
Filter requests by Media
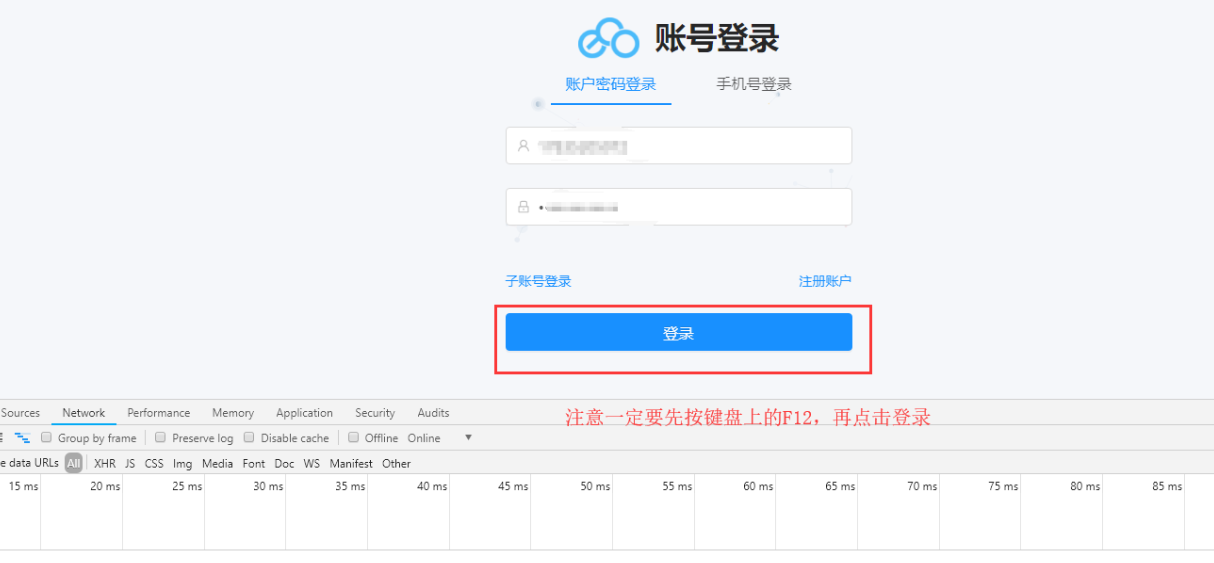(x=217, y=463)
